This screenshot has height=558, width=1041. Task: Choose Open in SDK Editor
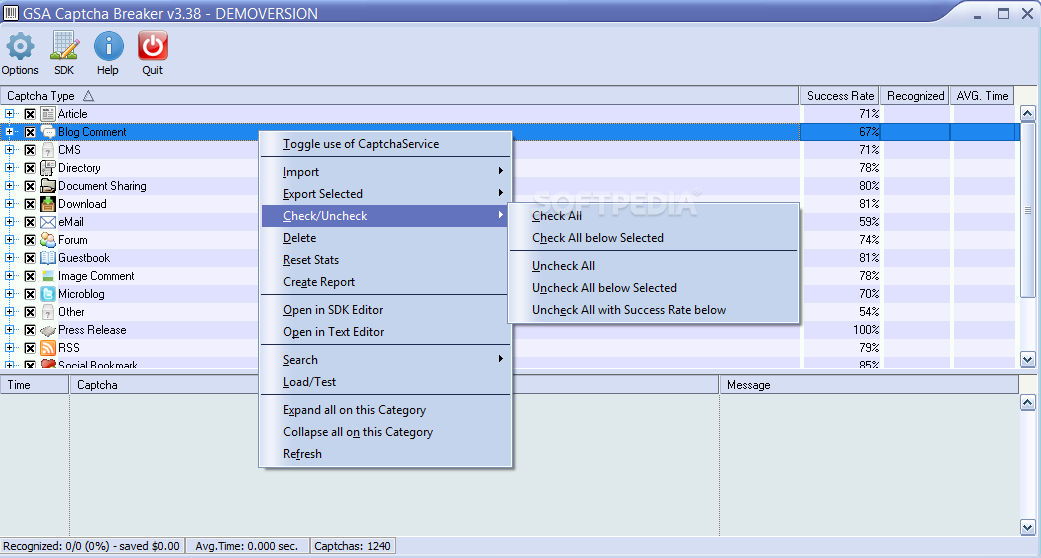(x=385, y=310)
